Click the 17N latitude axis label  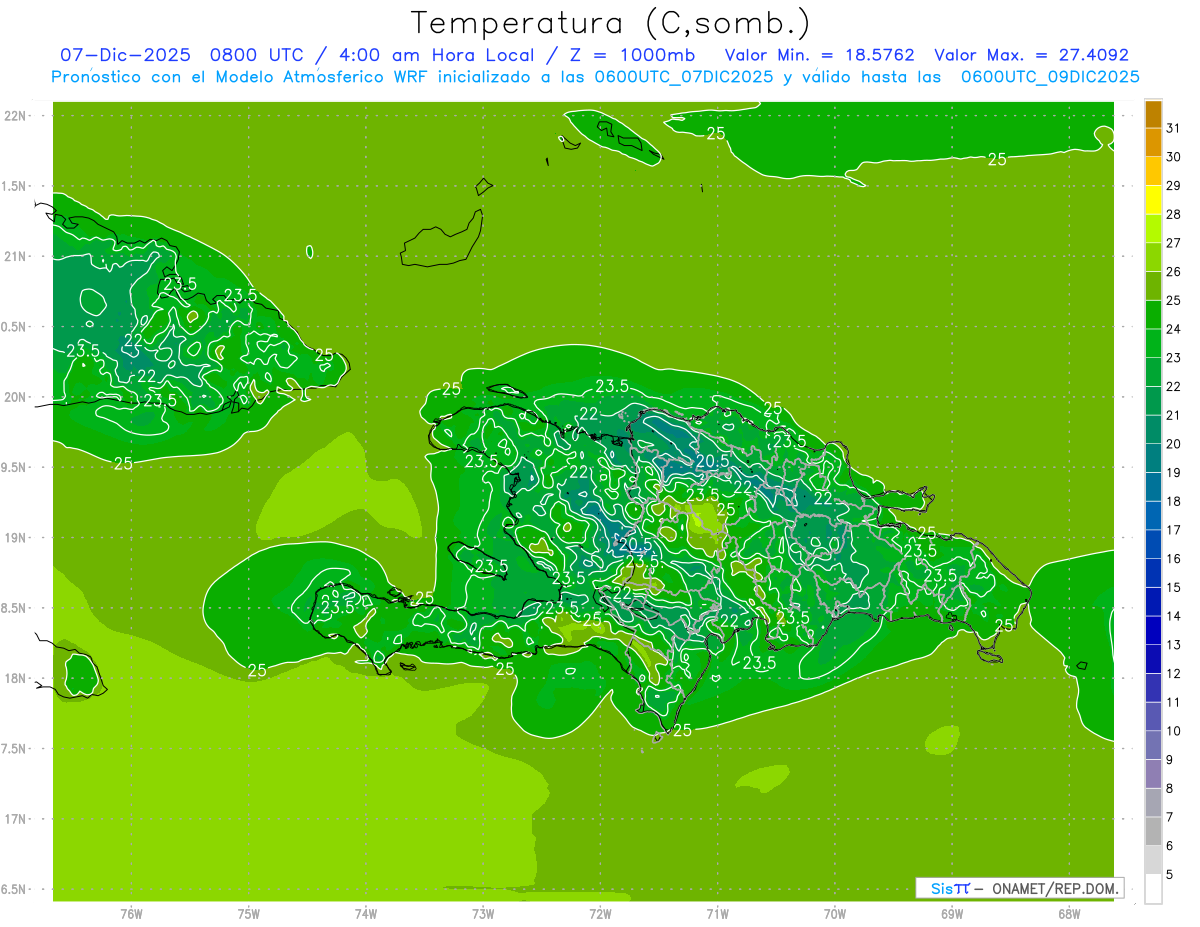[15, 819]
